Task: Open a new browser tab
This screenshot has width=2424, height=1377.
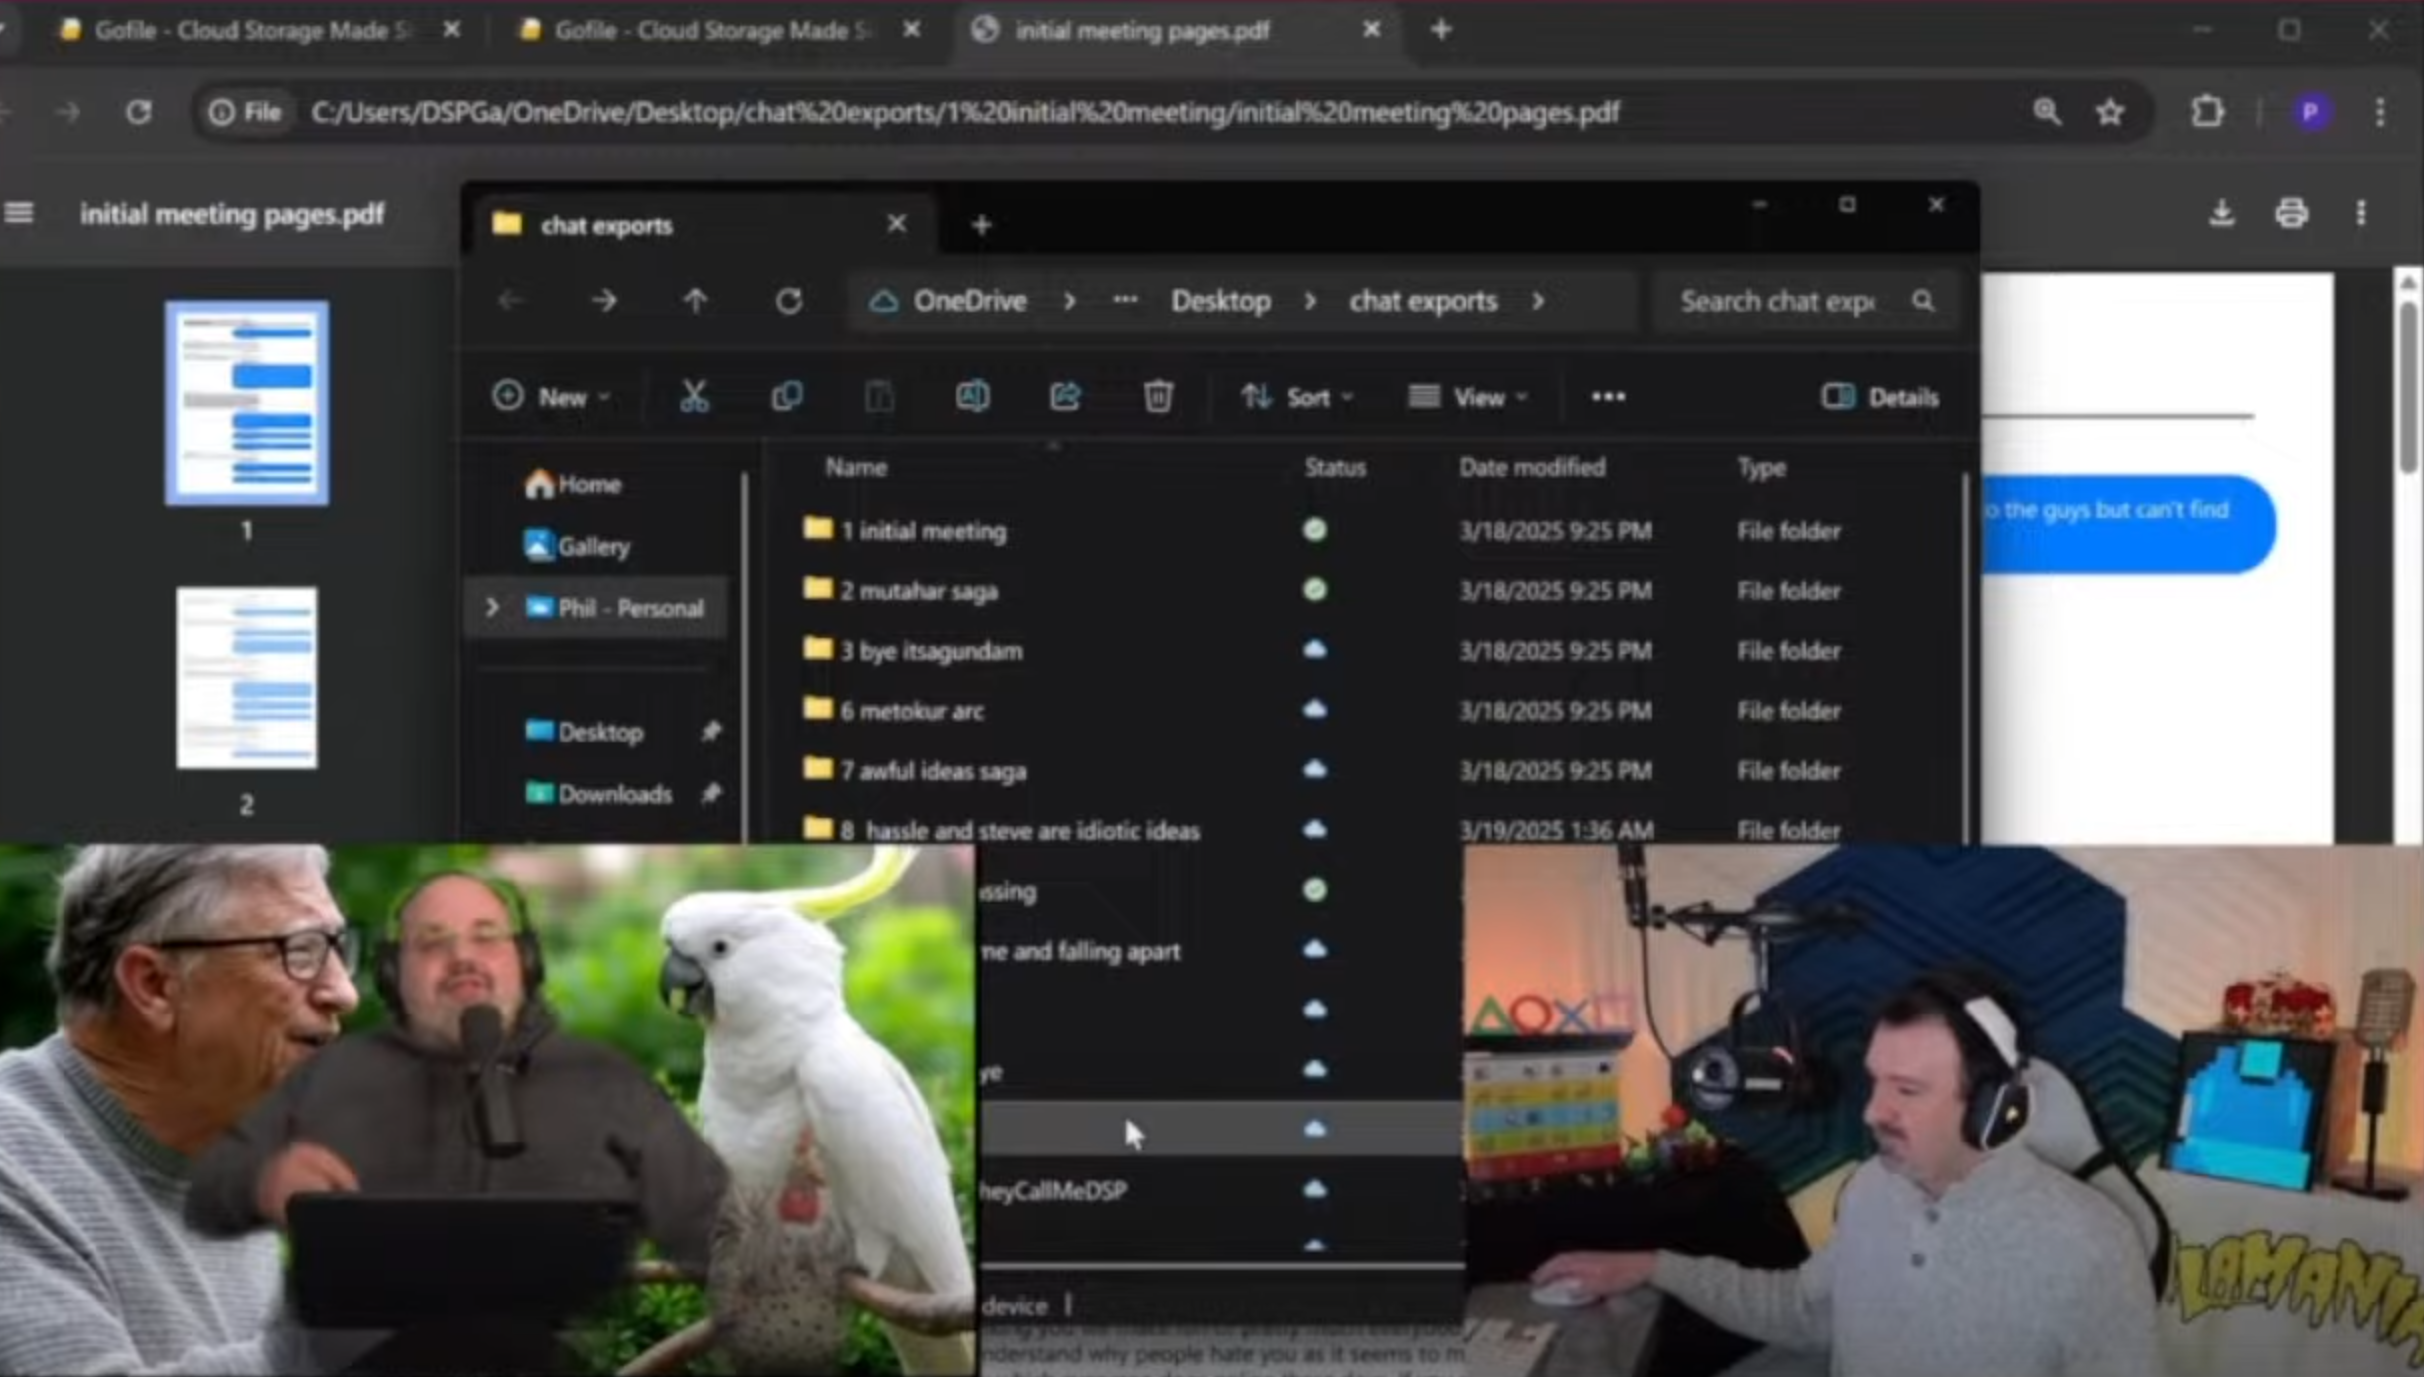Action: (1441, 30)
